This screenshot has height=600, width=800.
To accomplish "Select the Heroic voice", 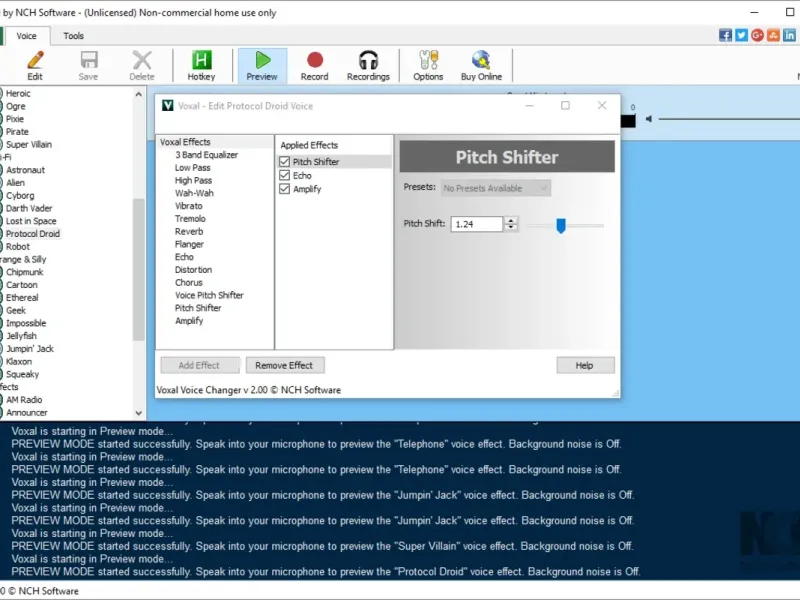I will point(18,93).
